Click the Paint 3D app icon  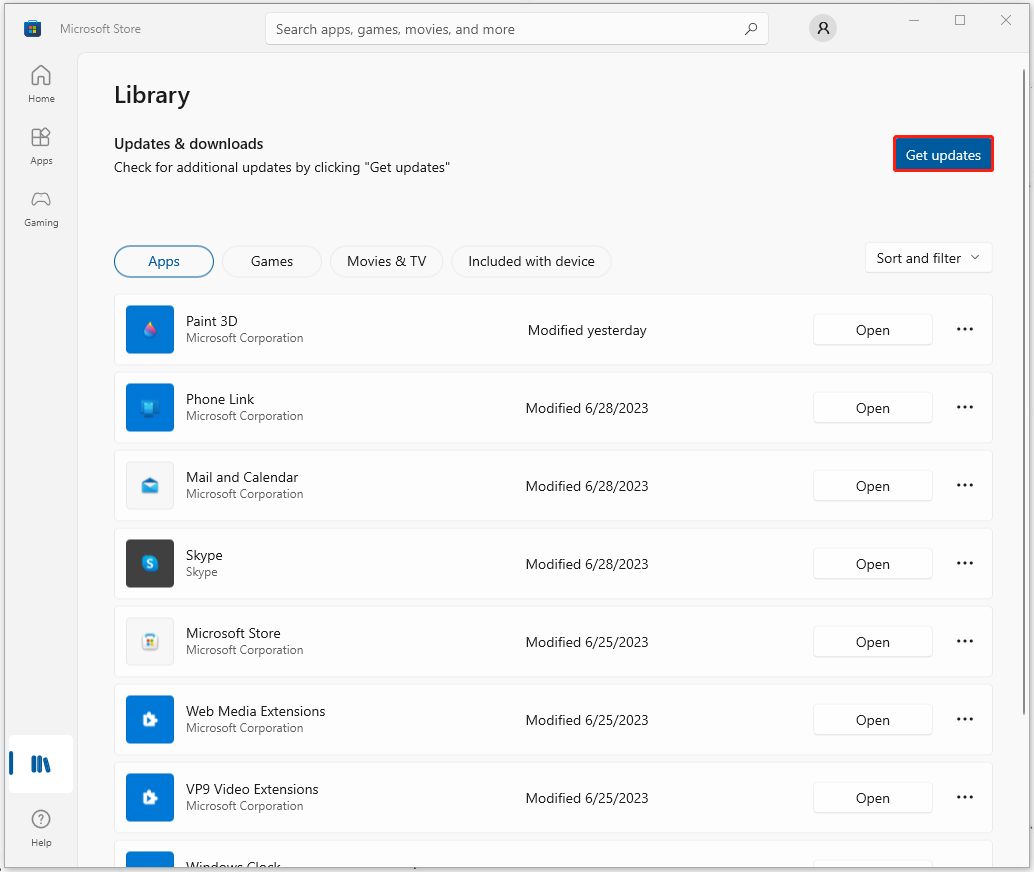150,329
